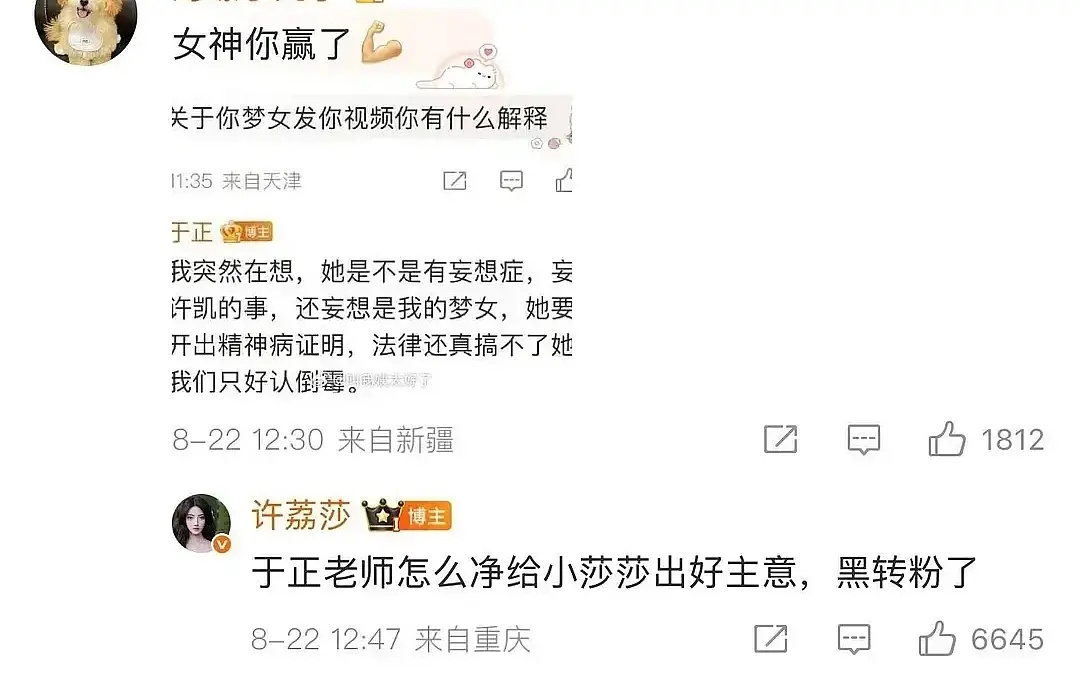Tap the comment text 女神你赢了

(262, 44)
